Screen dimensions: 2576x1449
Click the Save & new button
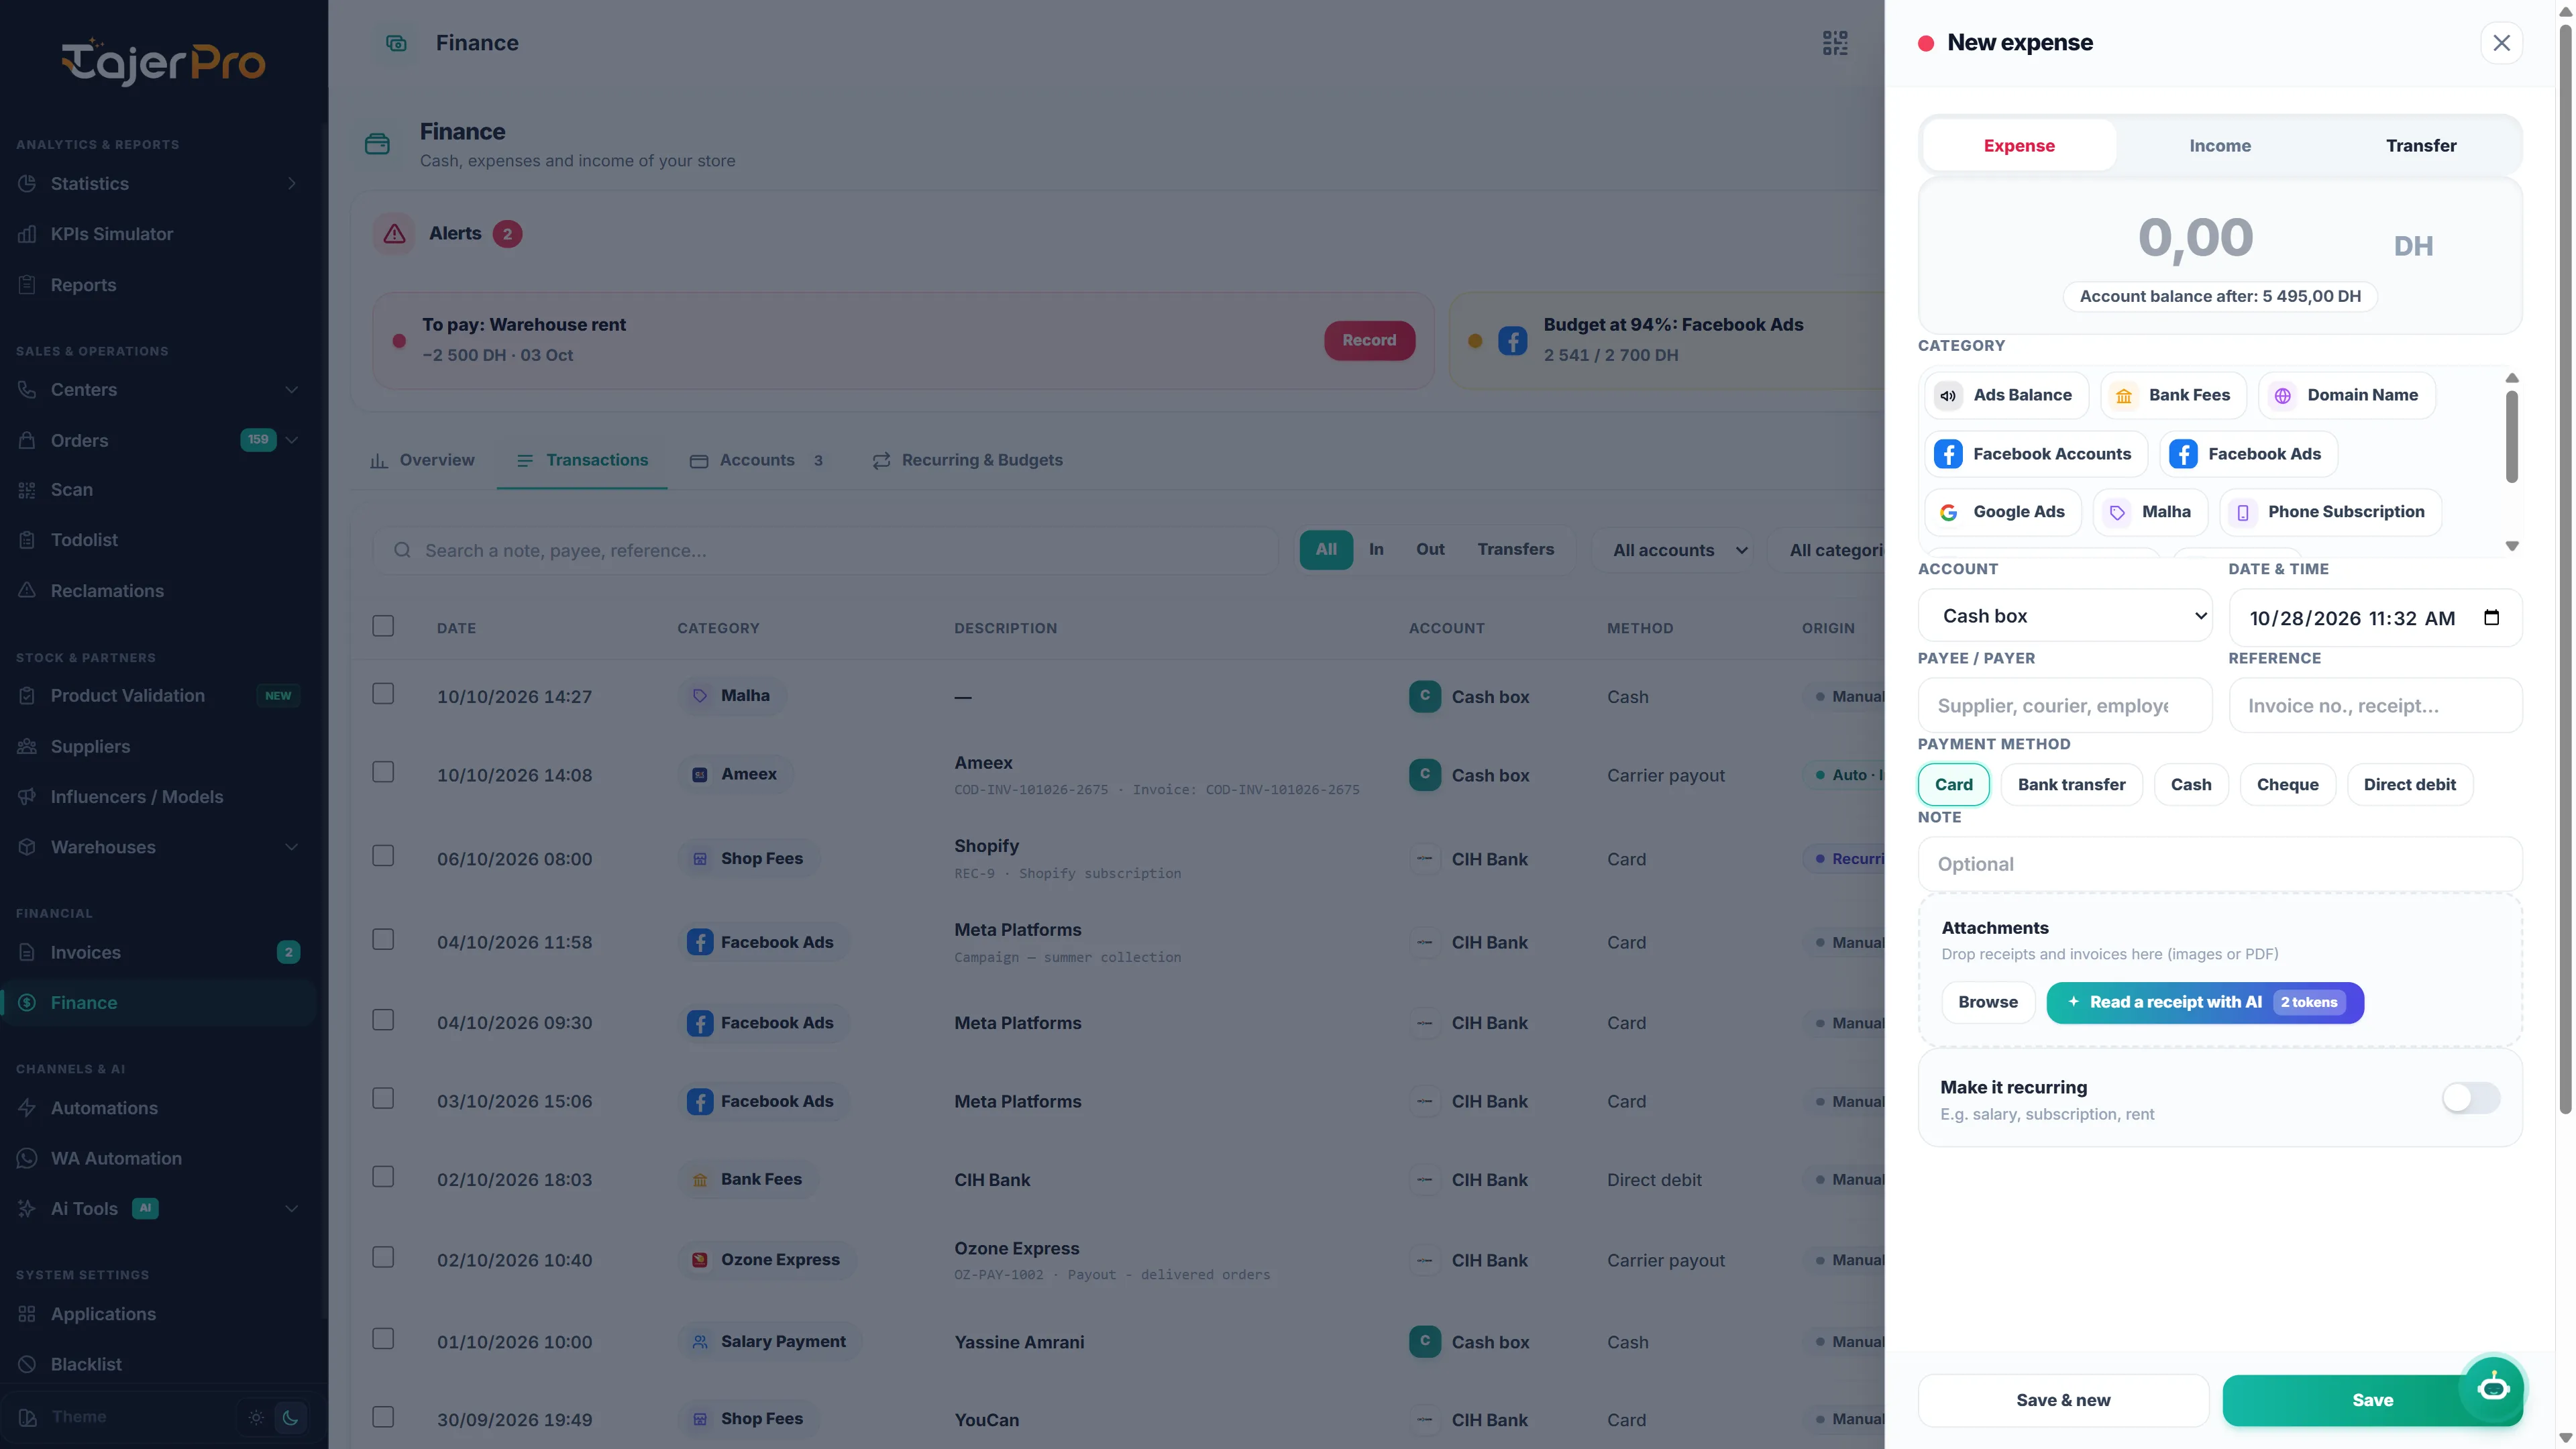pos(2063,1400)
